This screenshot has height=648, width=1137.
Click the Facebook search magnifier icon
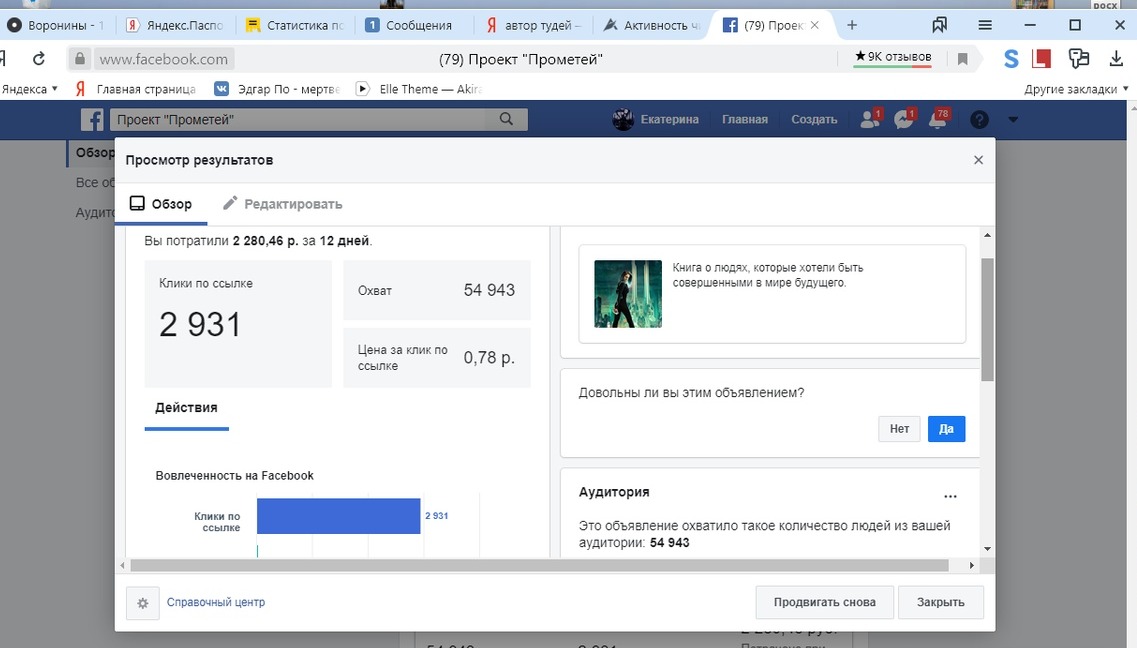pyautogui.click(x=506, y=119)
